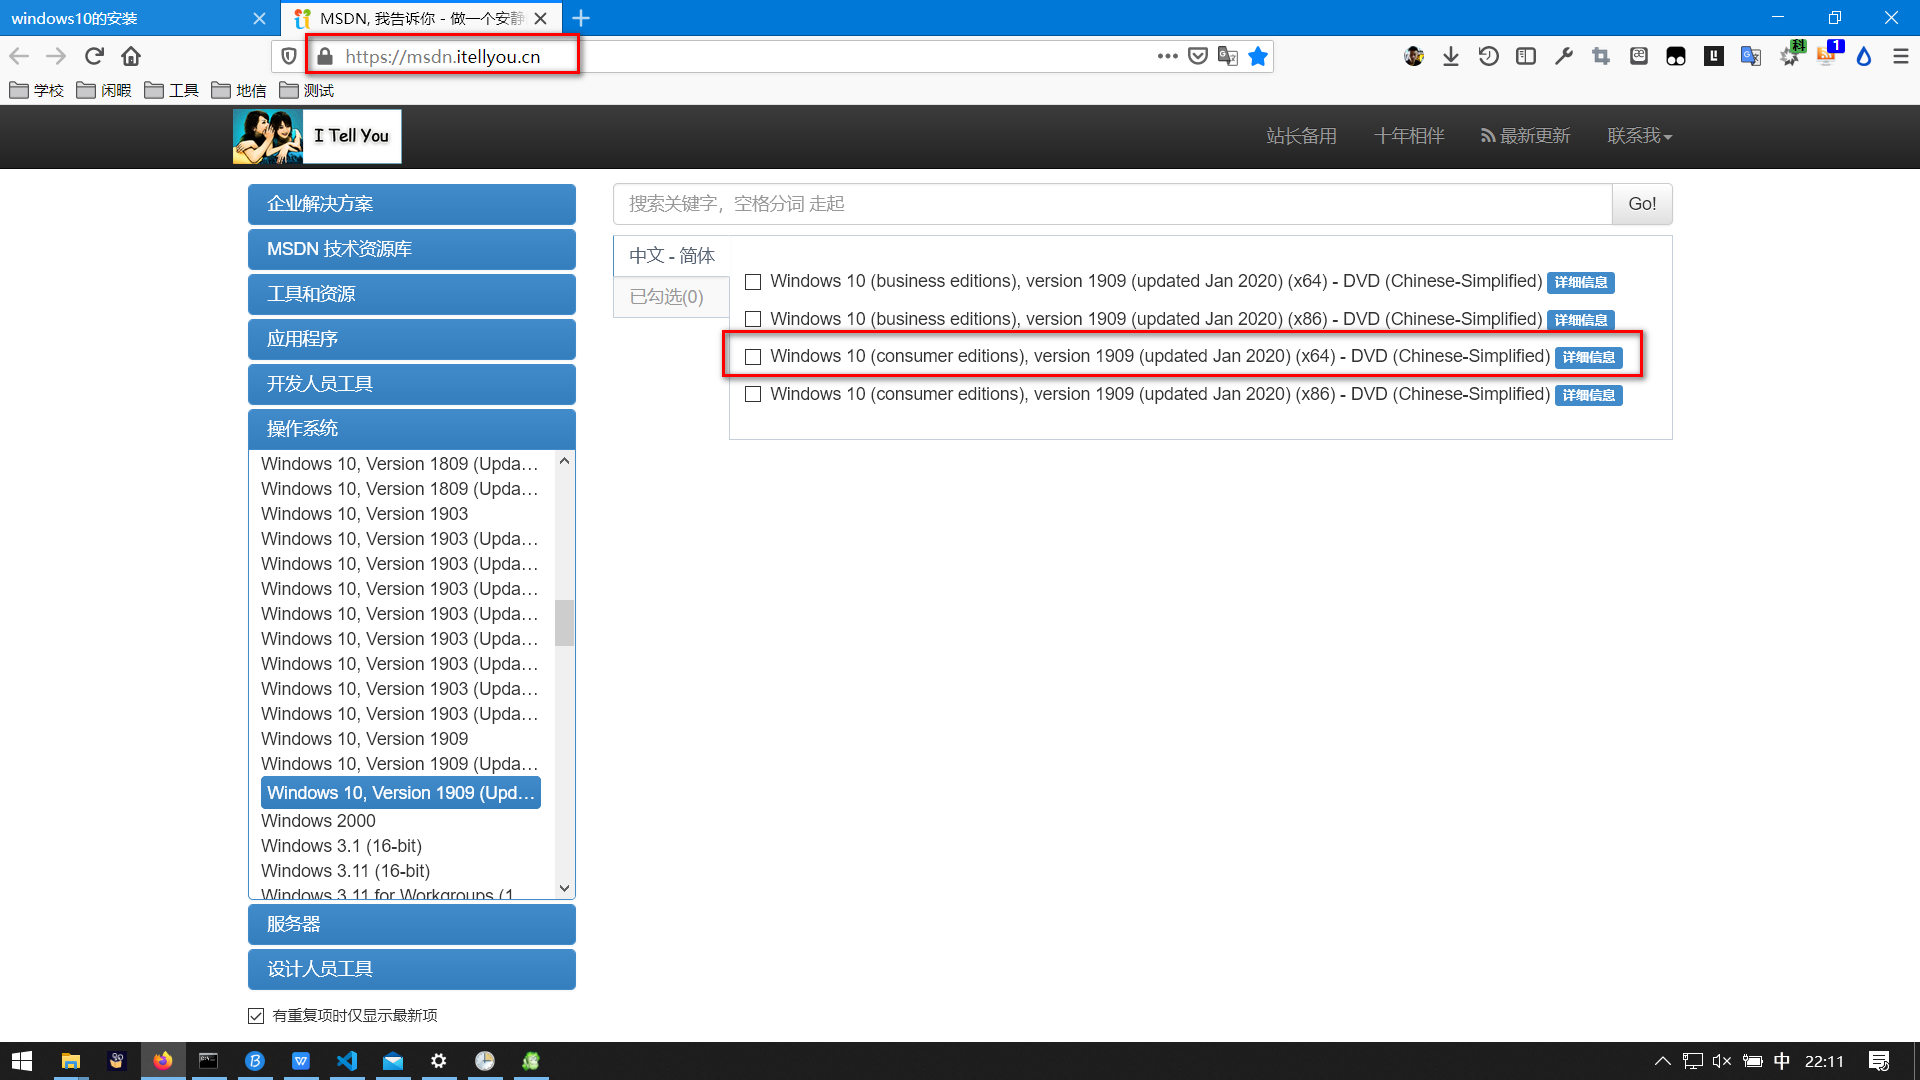
Task: Click the Go! search button
Action: tap(1642, 204)
